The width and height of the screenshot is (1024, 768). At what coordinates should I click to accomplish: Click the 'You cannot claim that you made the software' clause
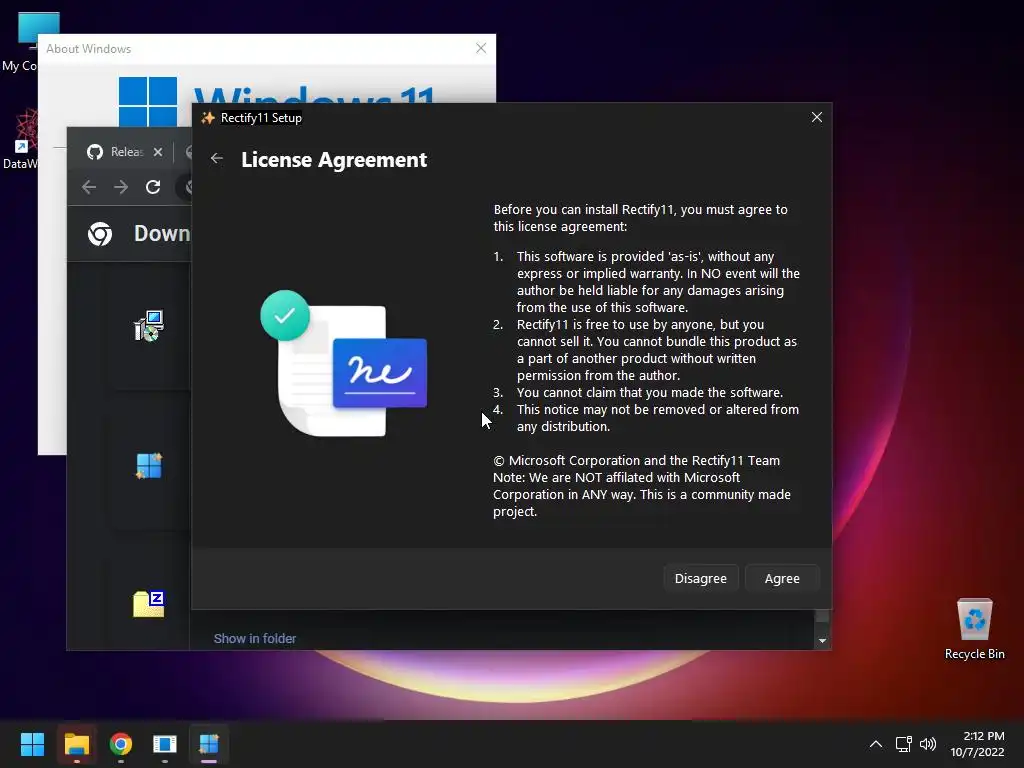(649, 392)
